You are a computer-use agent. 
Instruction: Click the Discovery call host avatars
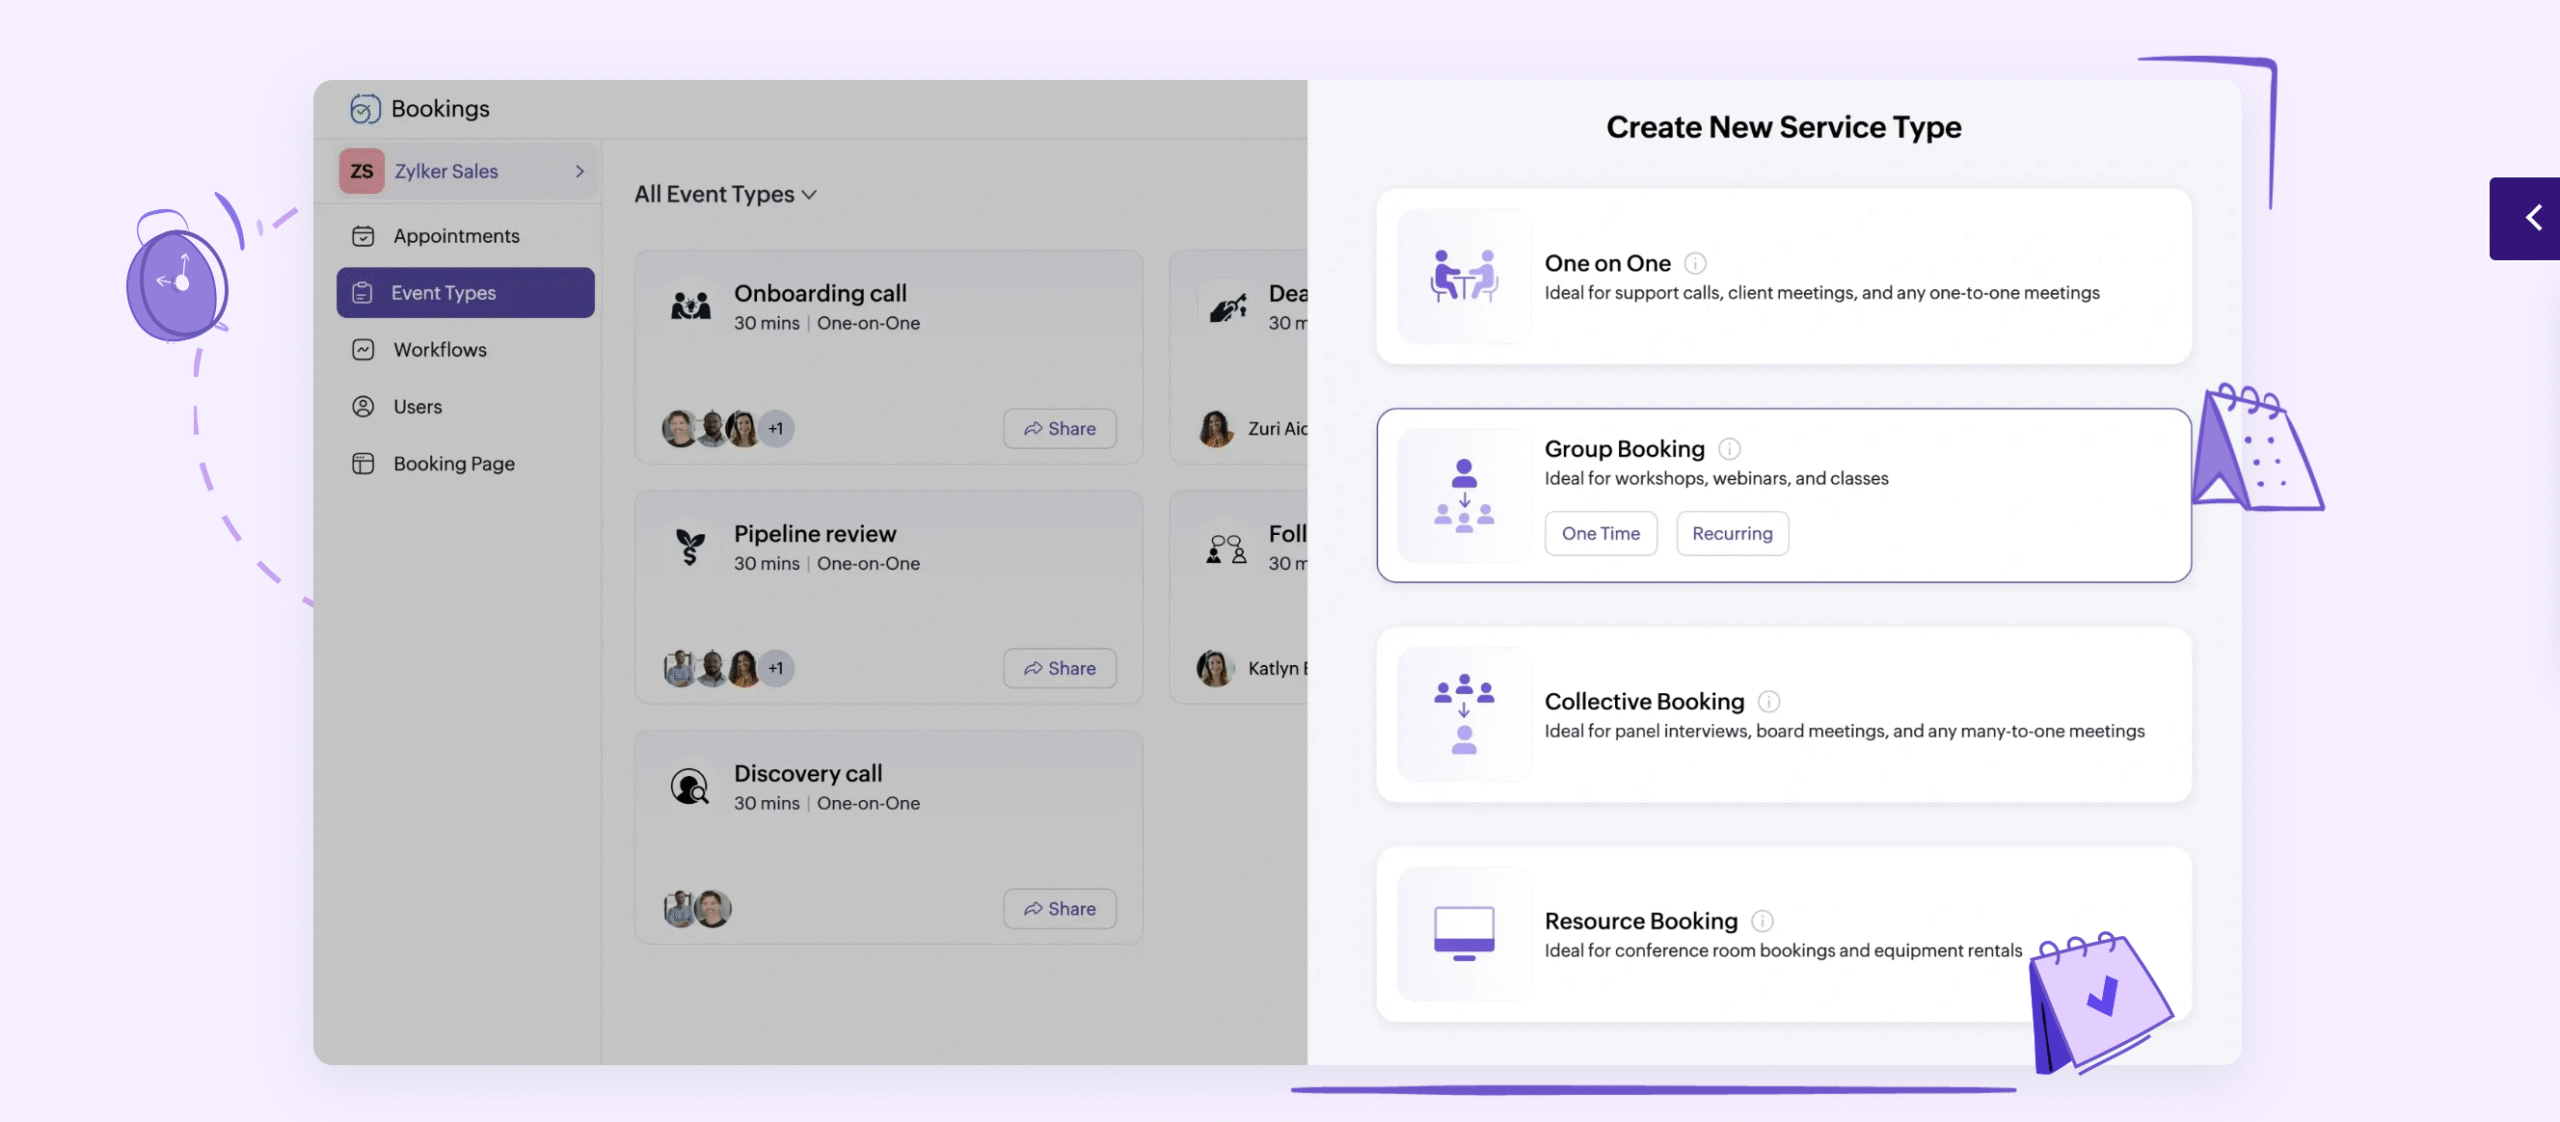[x=697, y=908]
